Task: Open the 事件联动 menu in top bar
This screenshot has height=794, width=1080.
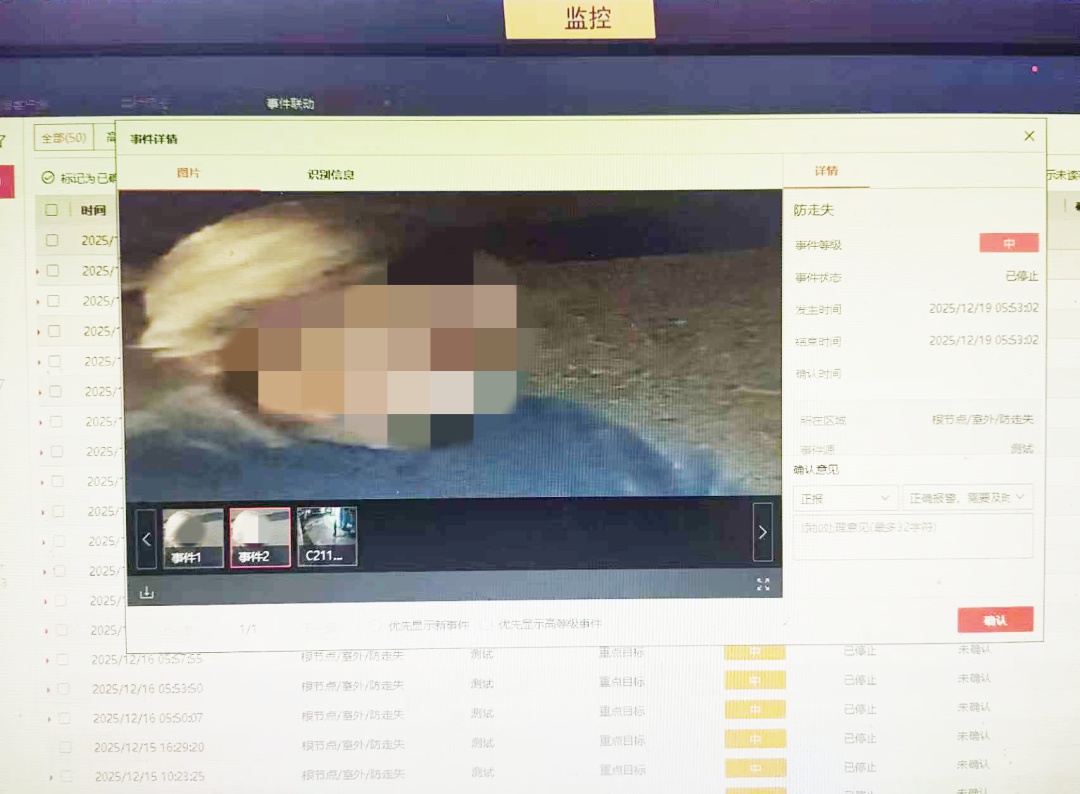Action: [290, 103]
